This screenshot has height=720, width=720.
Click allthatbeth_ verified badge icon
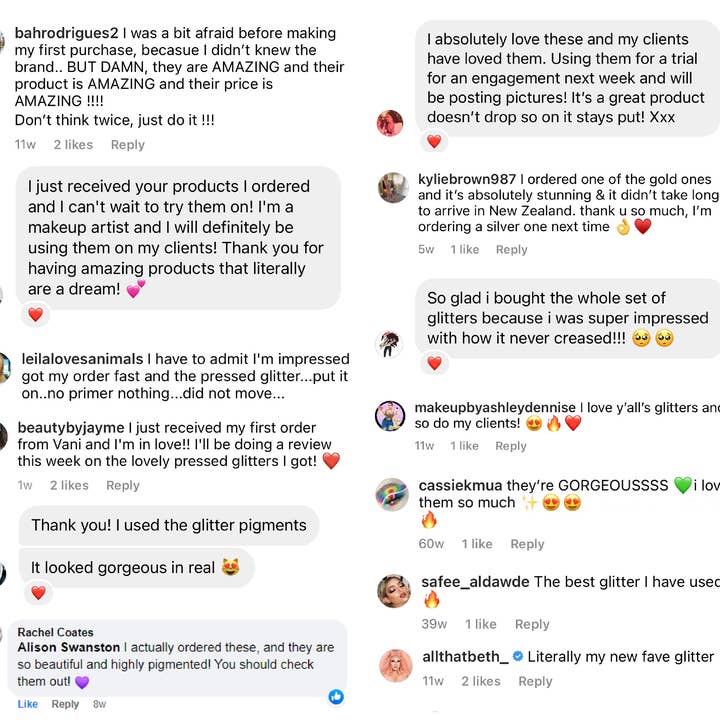tap(518, 657)
